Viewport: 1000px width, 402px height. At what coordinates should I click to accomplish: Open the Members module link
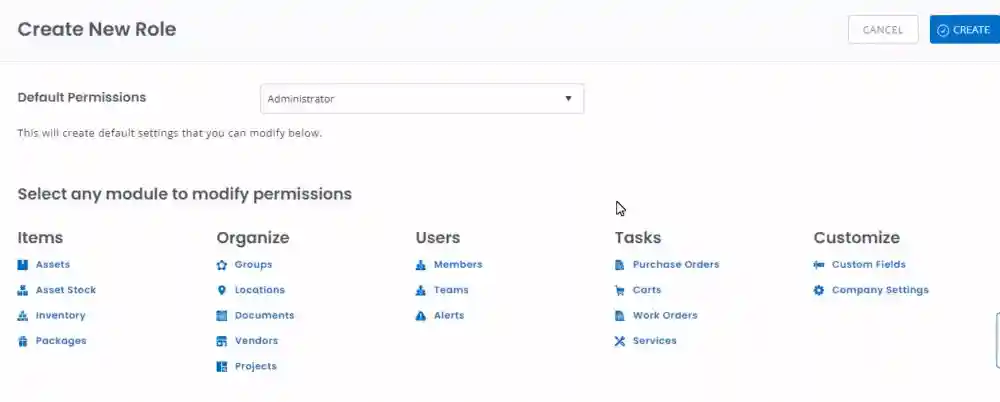pos(458,264)
